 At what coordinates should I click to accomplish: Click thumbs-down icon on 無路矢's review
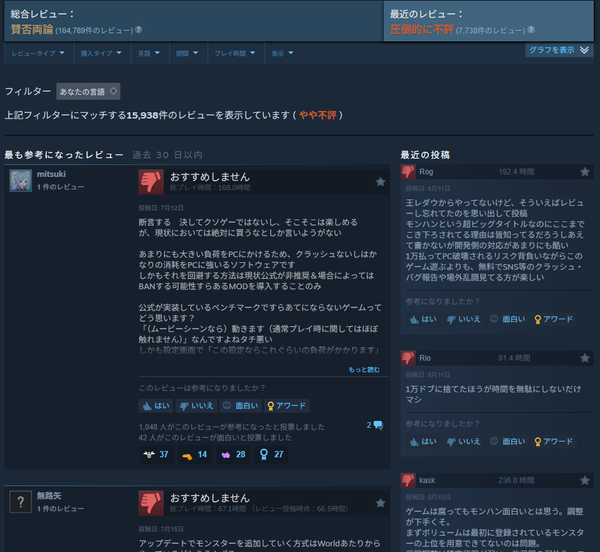coord(151,503)
